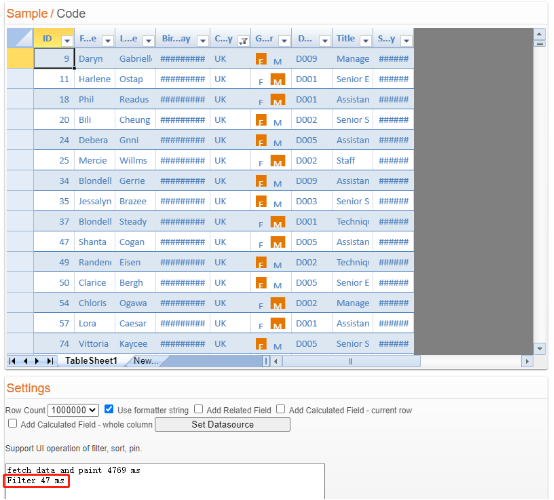Open the Row Count 1000000 combo box
554x500 pixels.
73,410
